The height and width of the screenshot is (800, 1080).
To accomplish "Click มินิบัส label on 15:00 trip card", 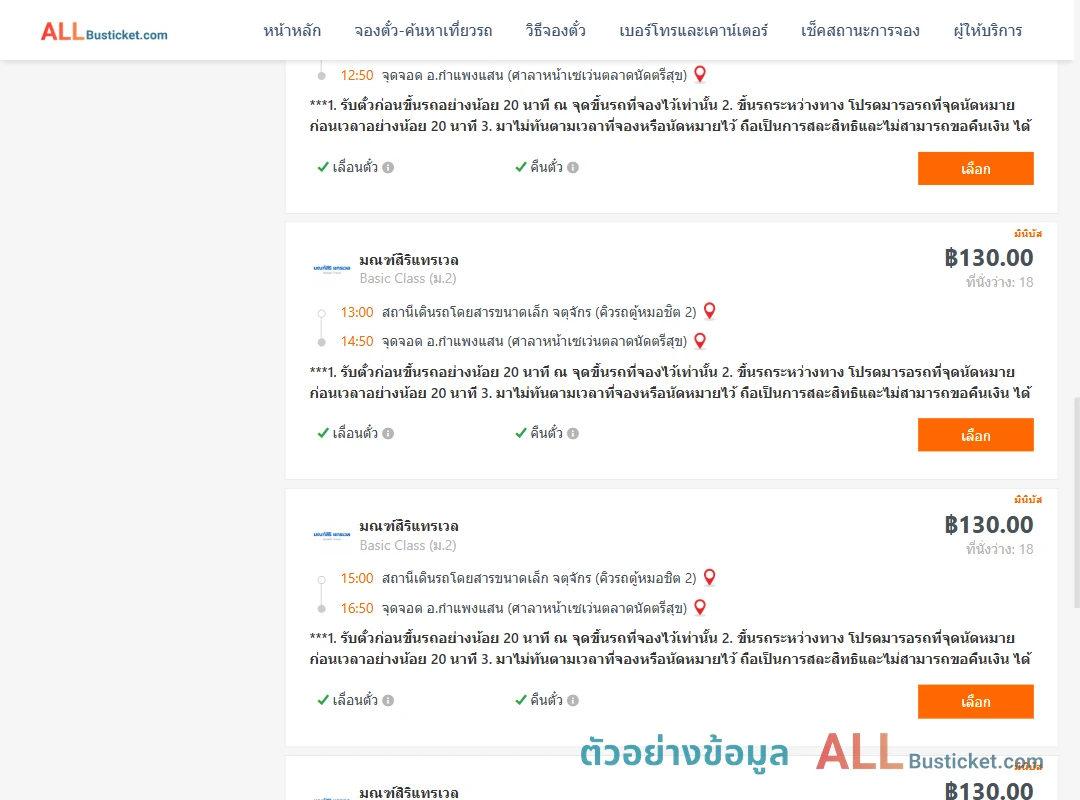I will (1028, 500).
